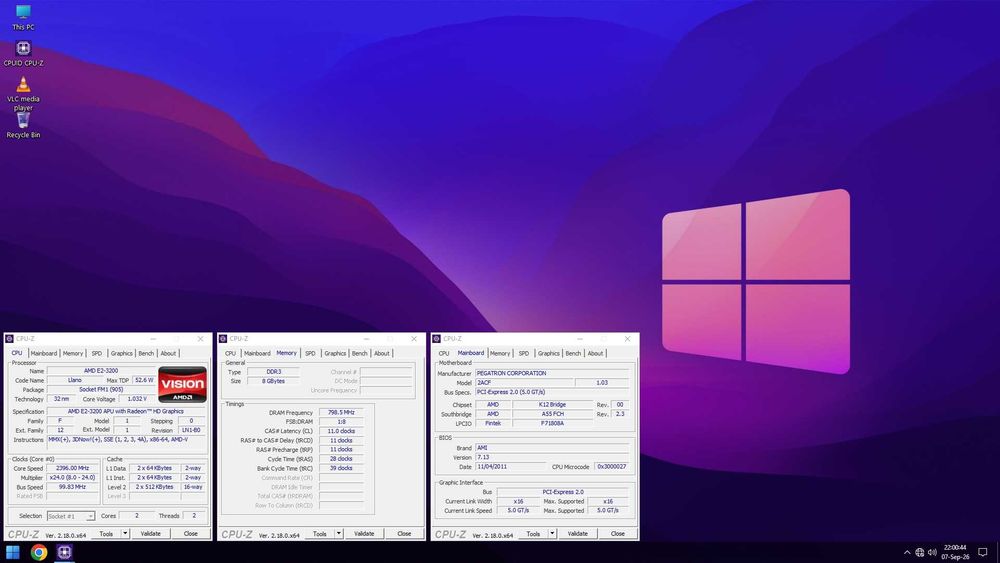The width and height of the screenshot is (1000, 563).
Task: Click BIOS Brand field AMI
Action: 552,448
